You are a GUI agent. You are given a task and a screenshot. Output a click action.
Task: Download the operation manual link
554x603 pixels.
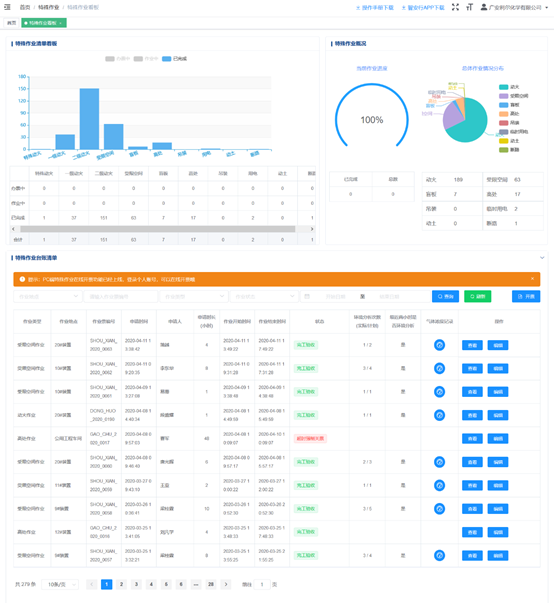(x=375, y=8)
